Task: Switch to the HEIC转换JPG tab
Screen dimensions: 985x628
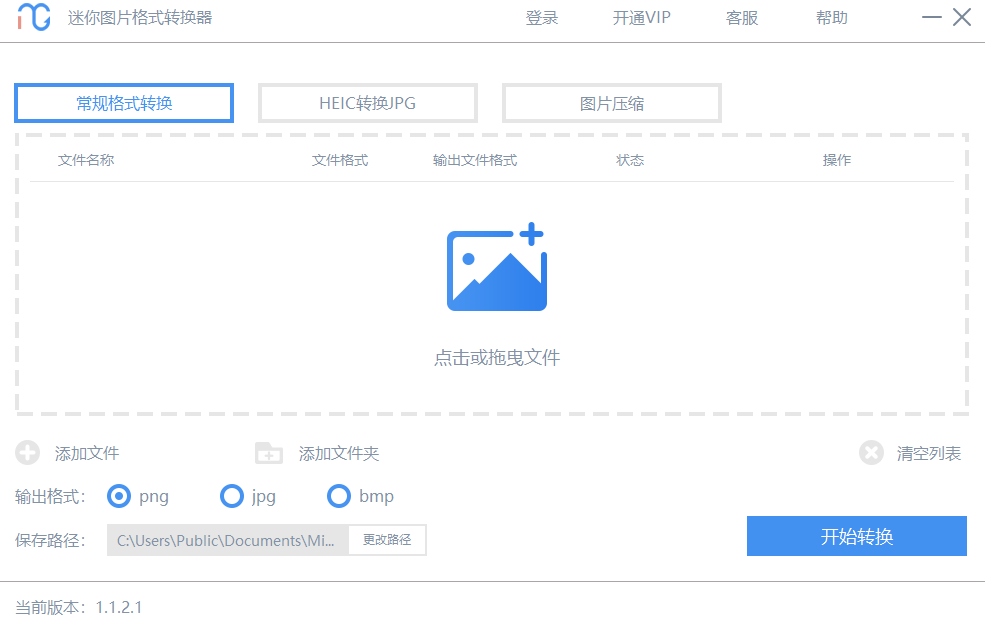Action: coord(367,102)
